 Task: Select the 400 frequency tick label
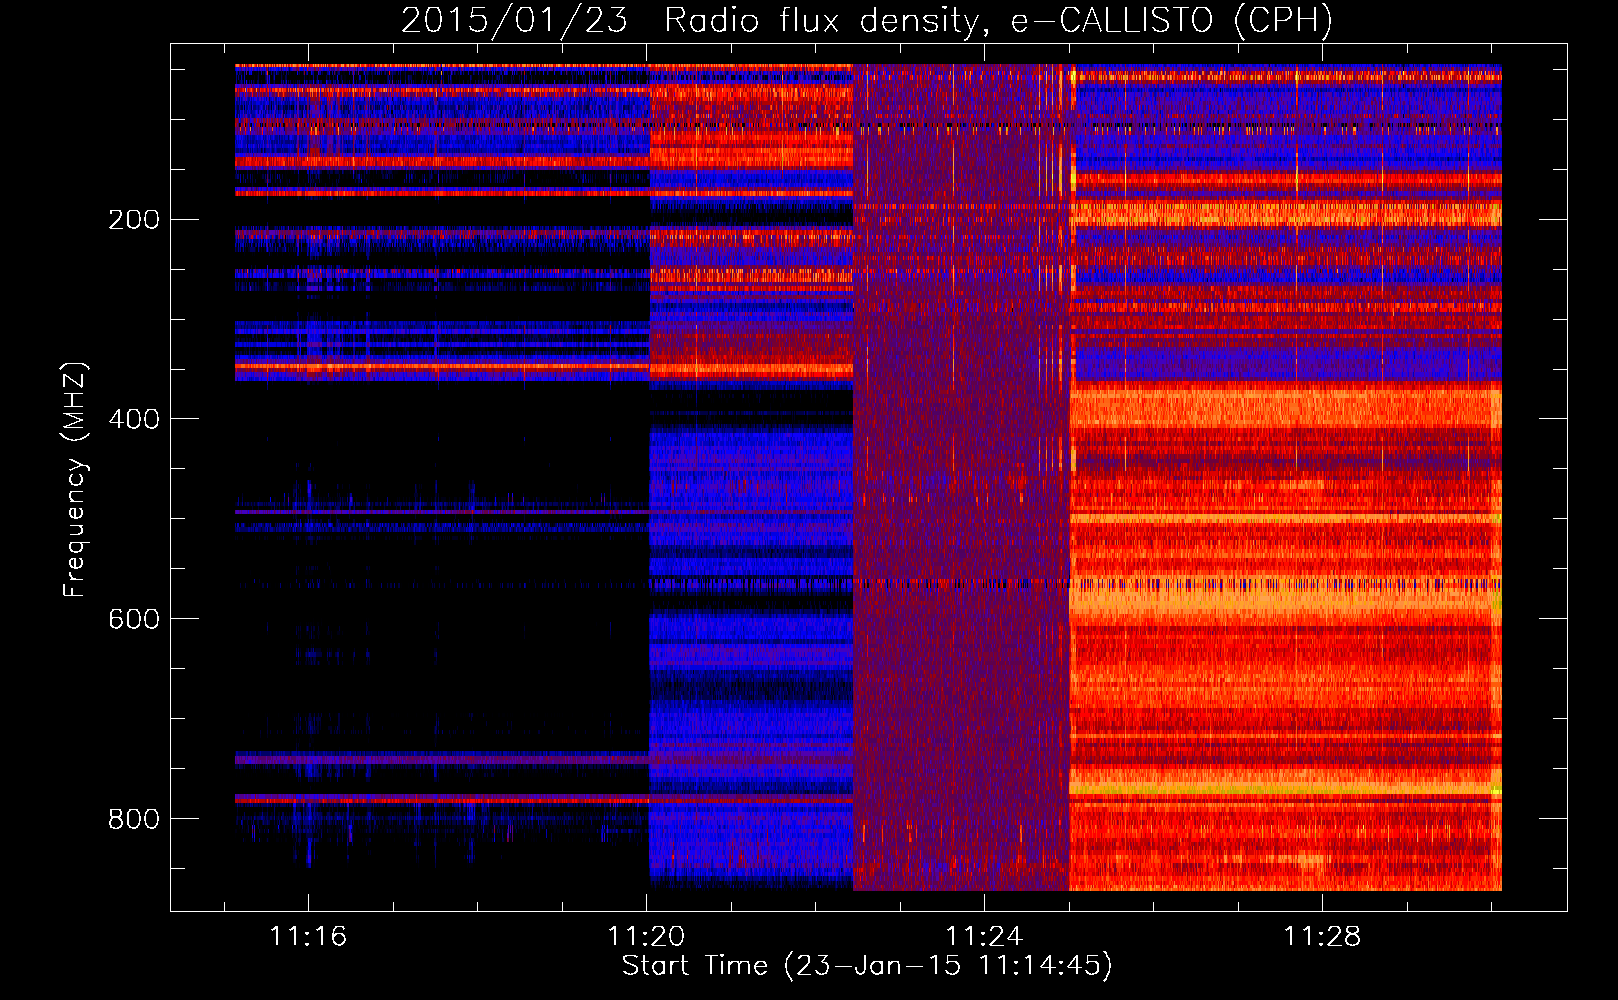pyautogui.click(x=134, y=419)
